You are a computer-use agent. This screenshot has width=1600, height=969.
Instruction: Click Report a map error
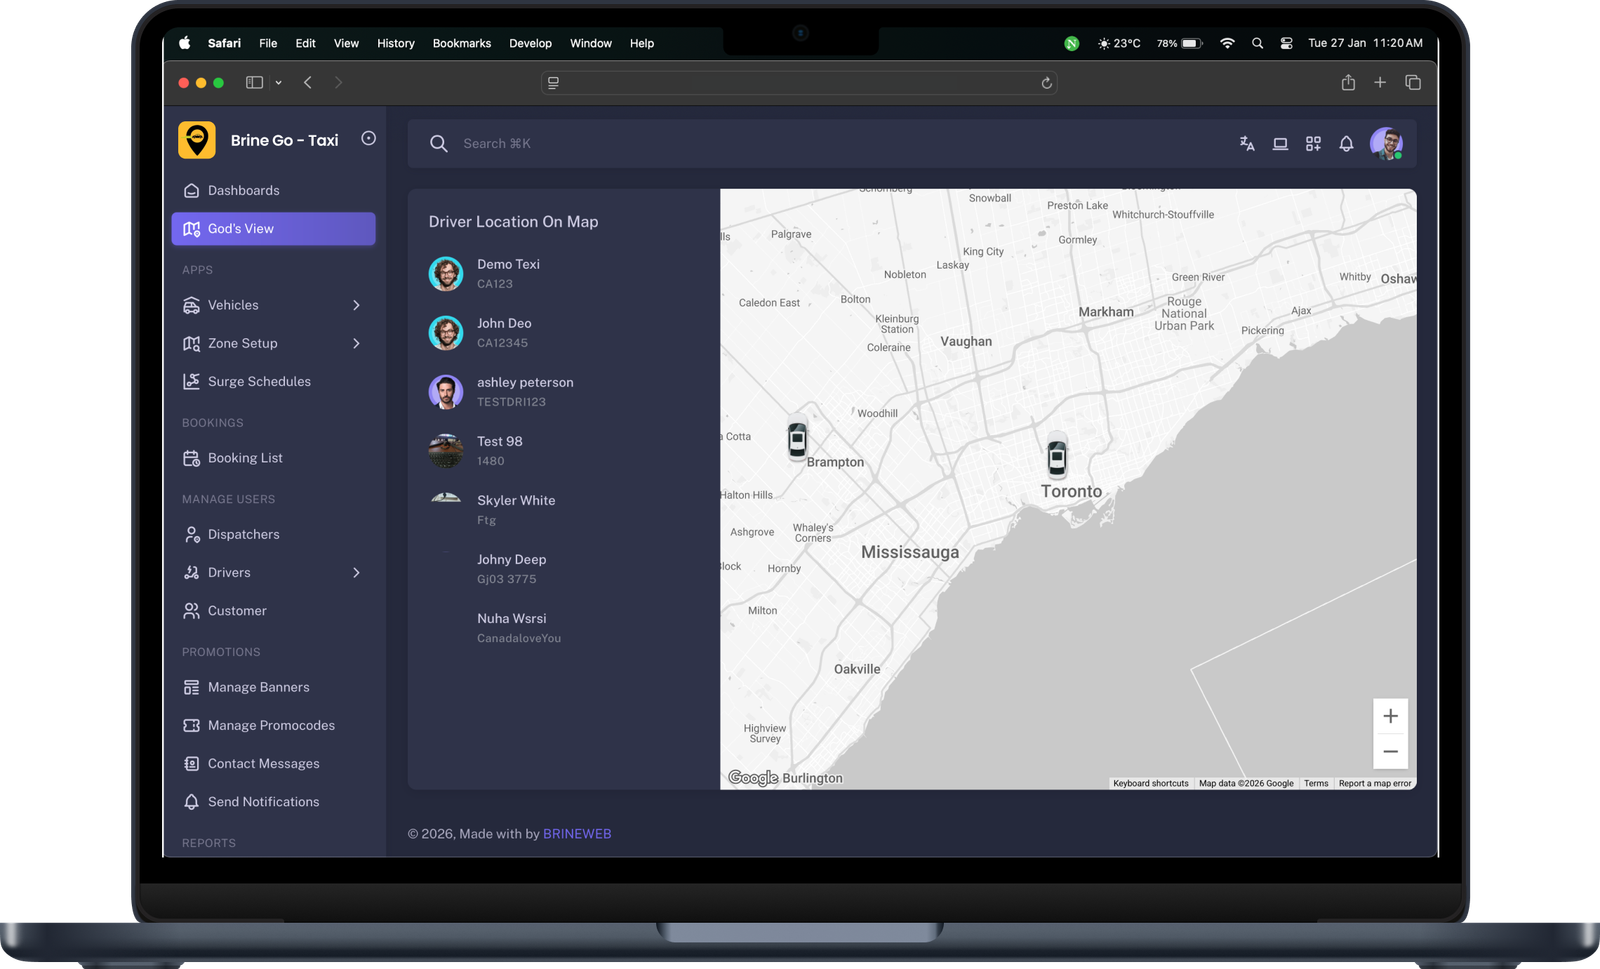(1375, 783)
